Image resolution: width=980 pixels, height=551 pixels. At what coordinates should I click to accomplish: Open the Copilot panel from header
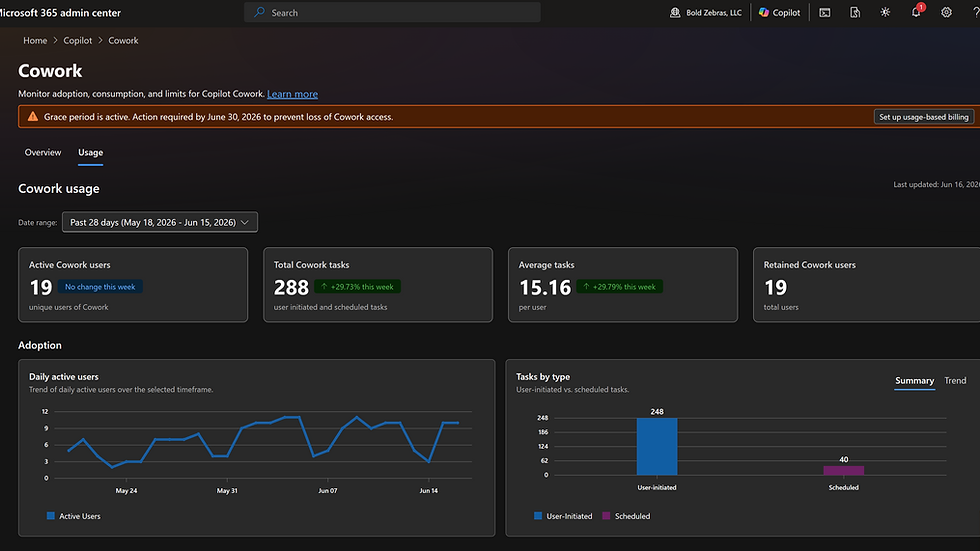pyautogui.click(x=779, y=12)
